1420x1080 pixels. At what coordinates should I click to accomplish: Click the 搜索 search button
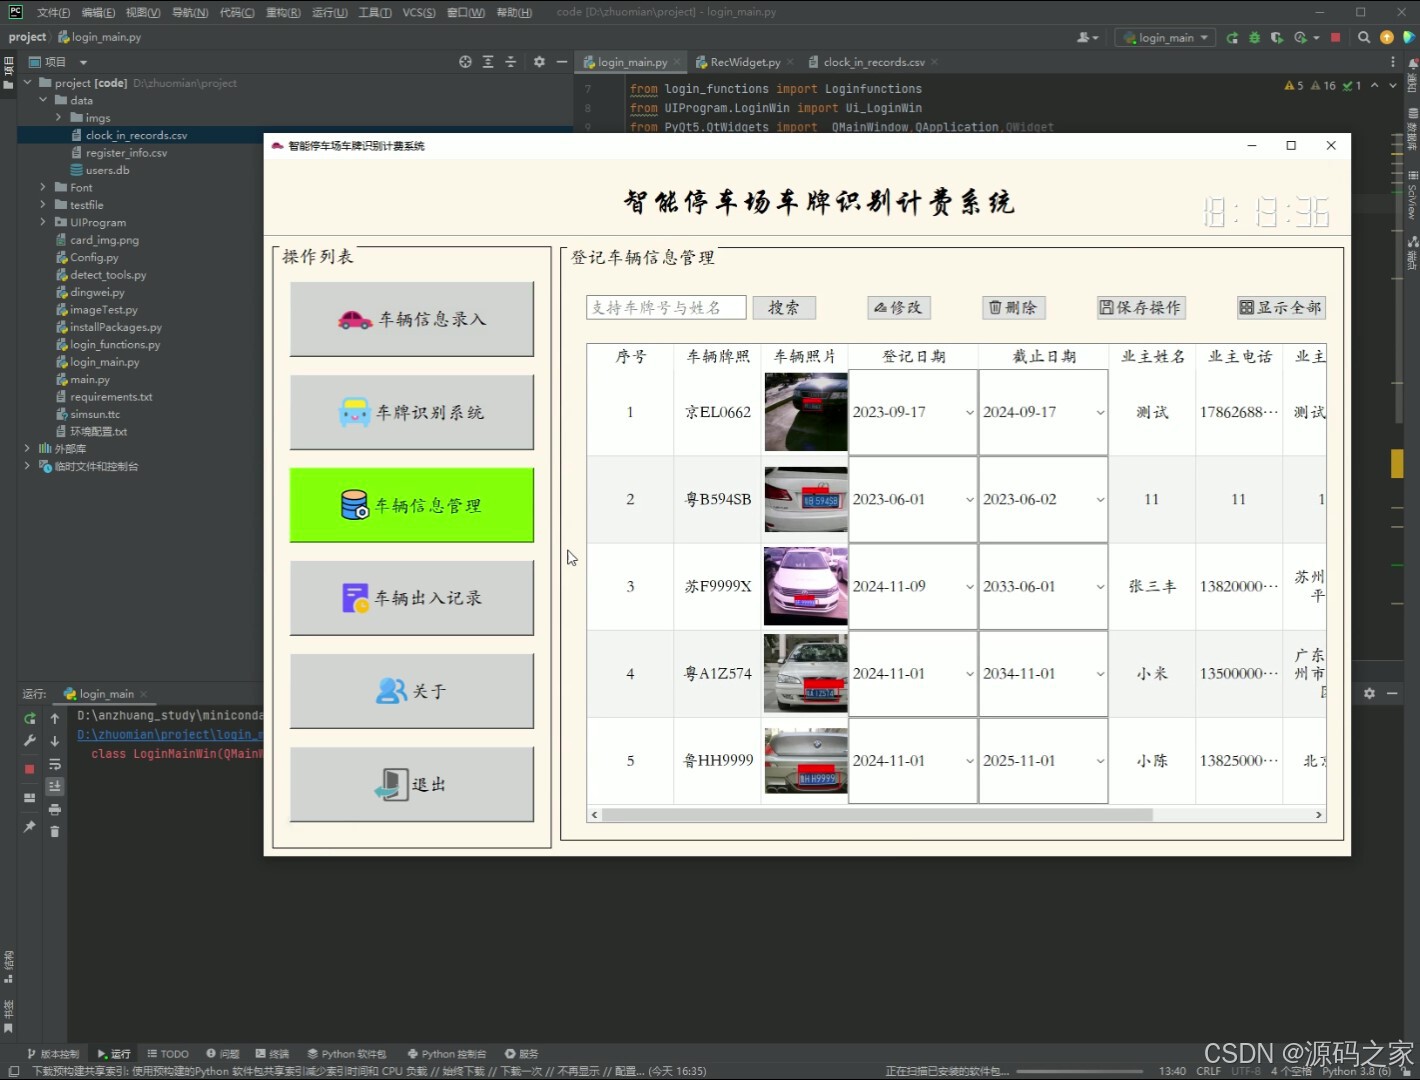click(784, 308)
